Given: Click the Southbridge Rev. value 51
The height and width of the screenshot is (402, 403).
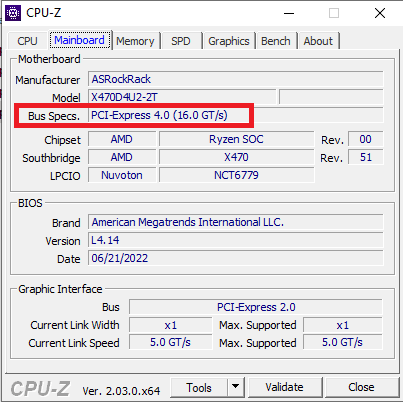Looking at the screenshot, I should pyautogui.click(x=366, y=157).
